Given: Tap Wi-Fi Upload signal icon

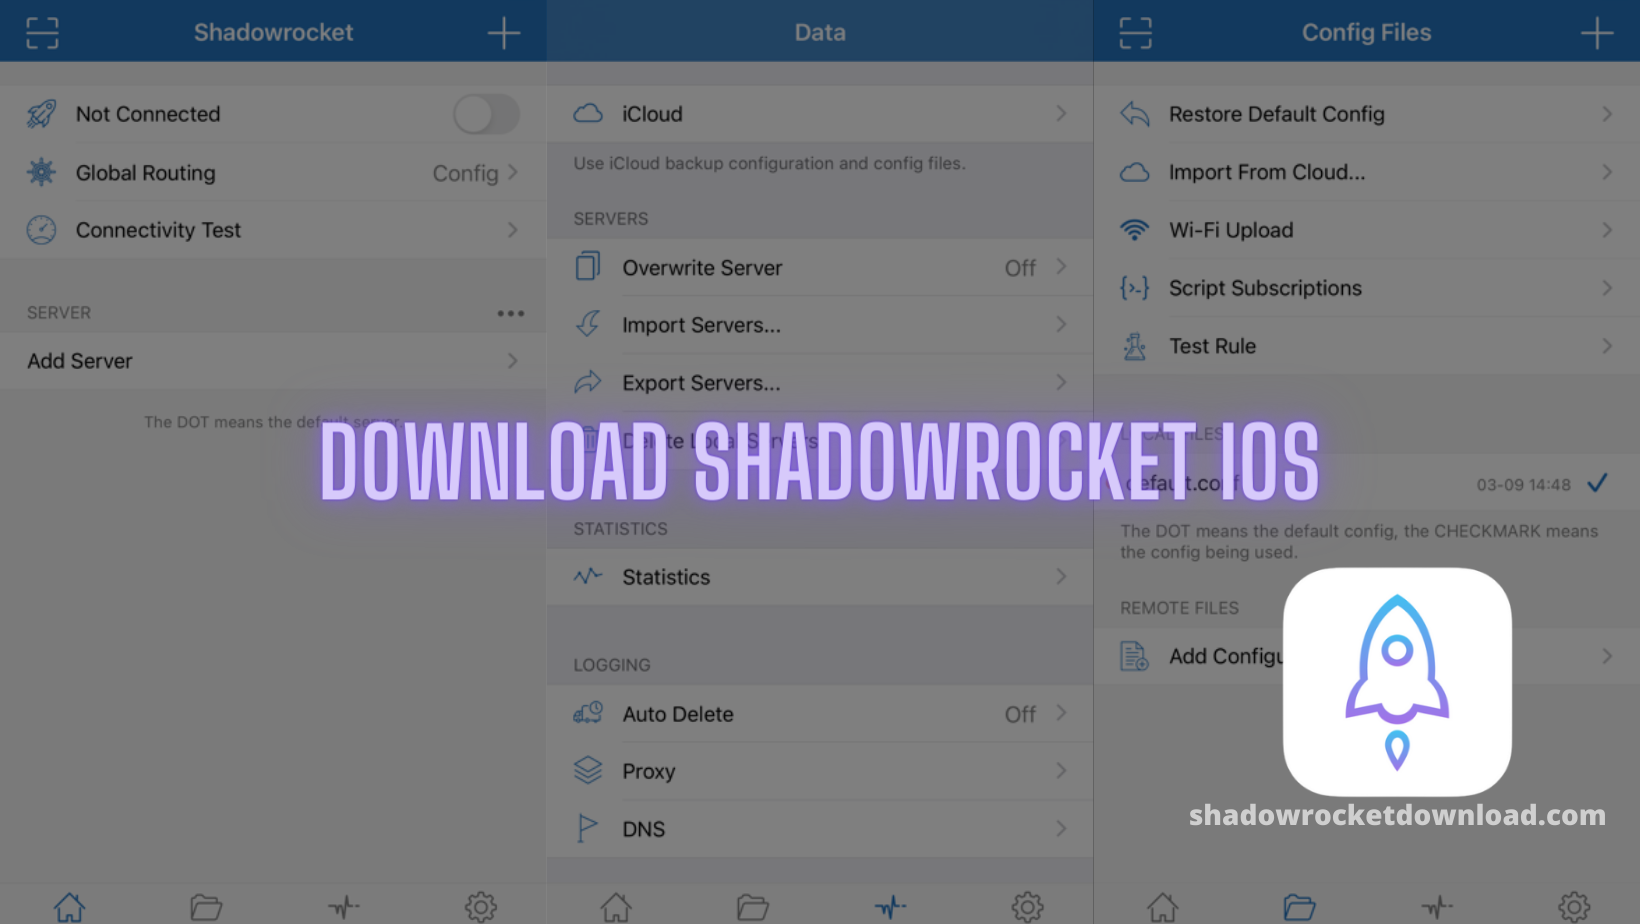Looking at the screenshot, I should [x=1135, y=230].
